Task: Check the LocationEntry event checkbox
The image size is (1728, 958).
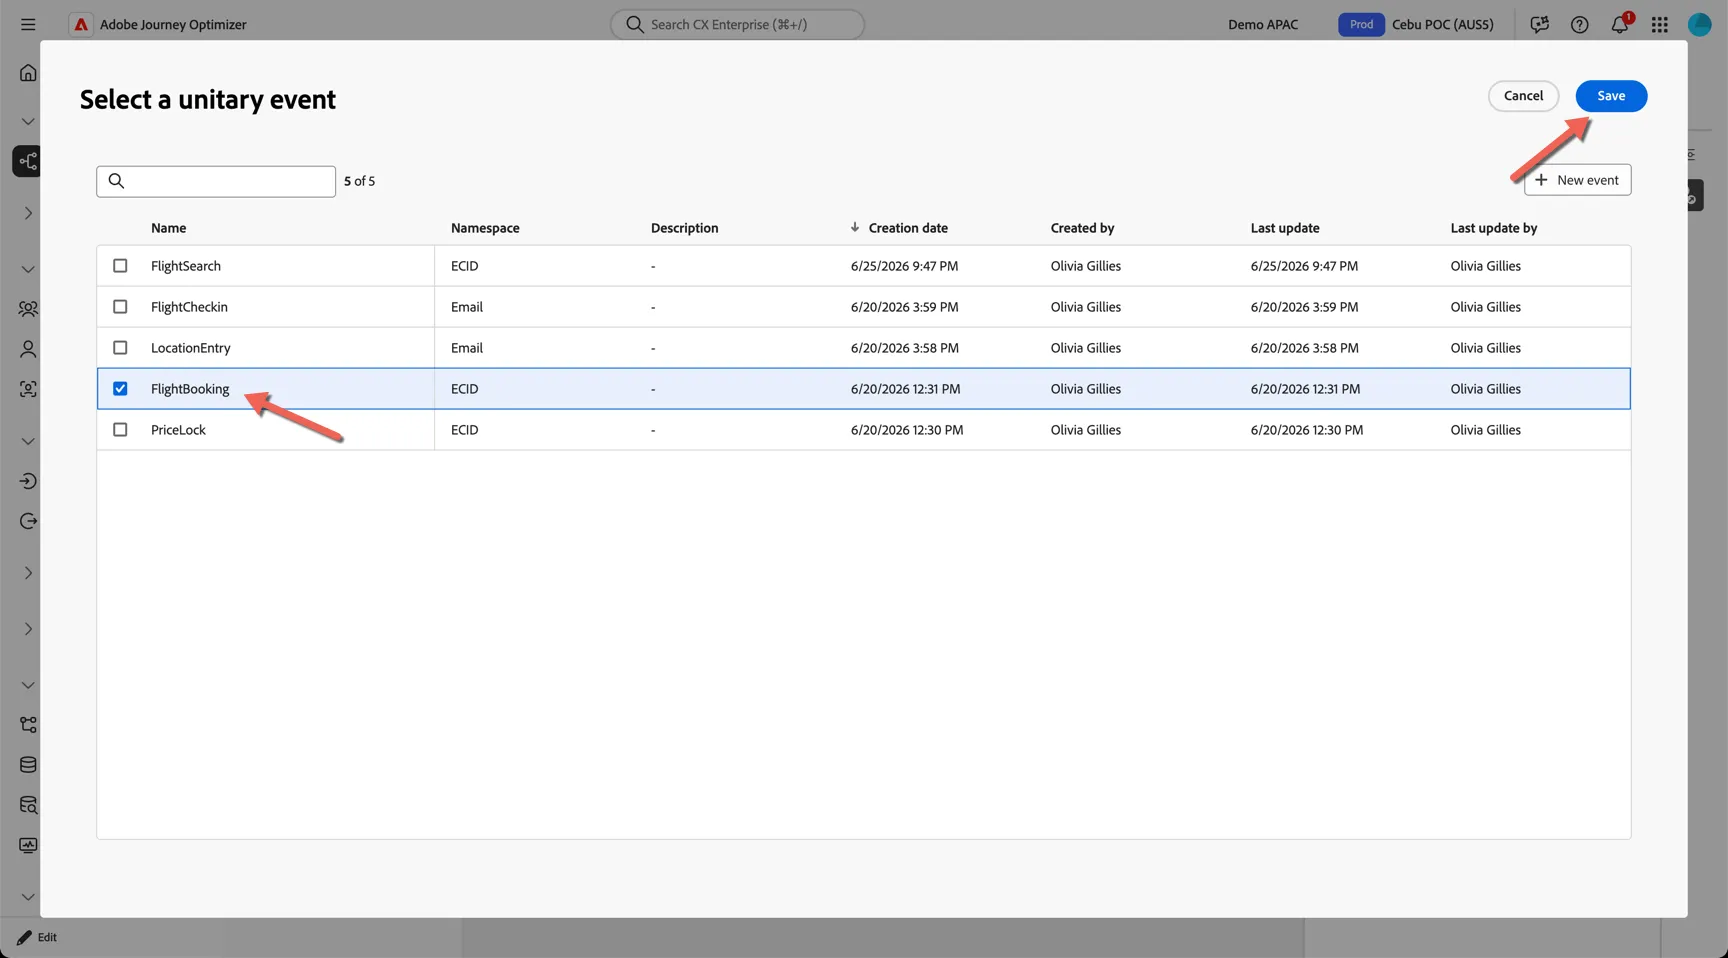Action: 120,348
